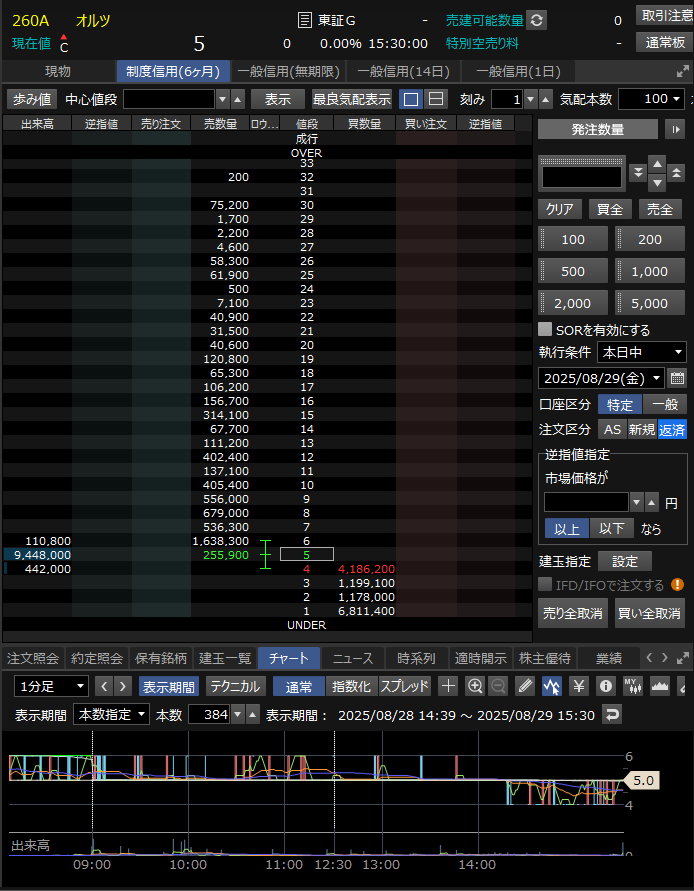Screen dimensions: 694x891
Task: Open the 時系列 tab
Action: 417,659
